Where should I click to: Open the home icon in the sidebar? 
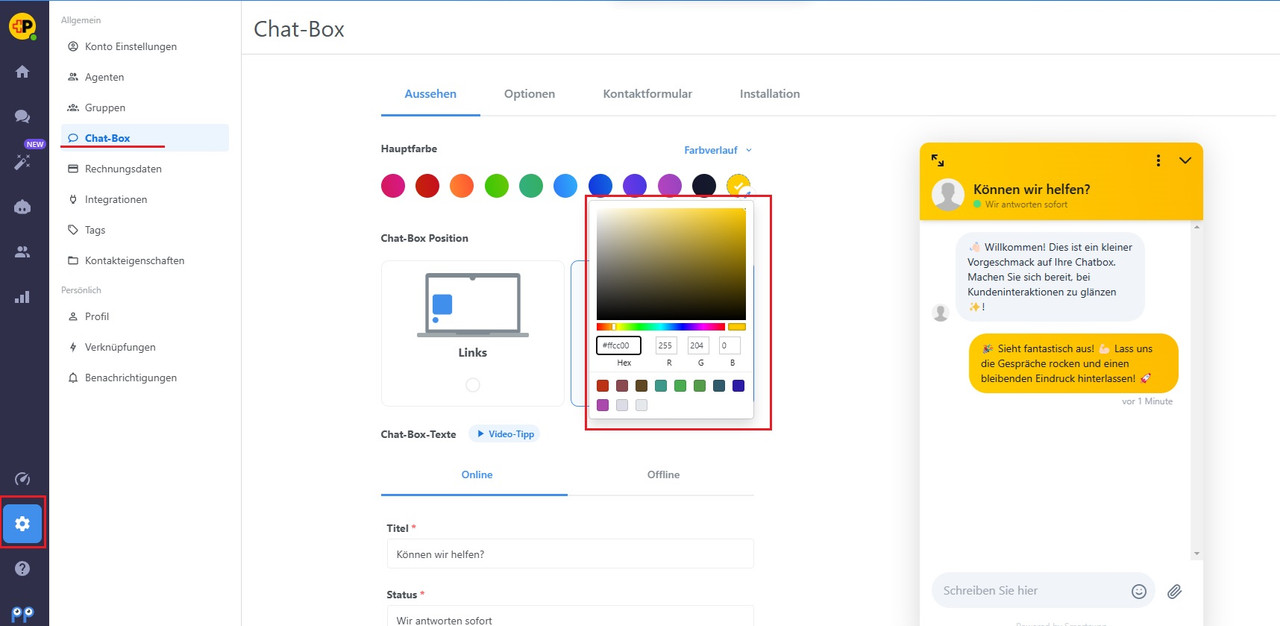(x=22, y=72)
